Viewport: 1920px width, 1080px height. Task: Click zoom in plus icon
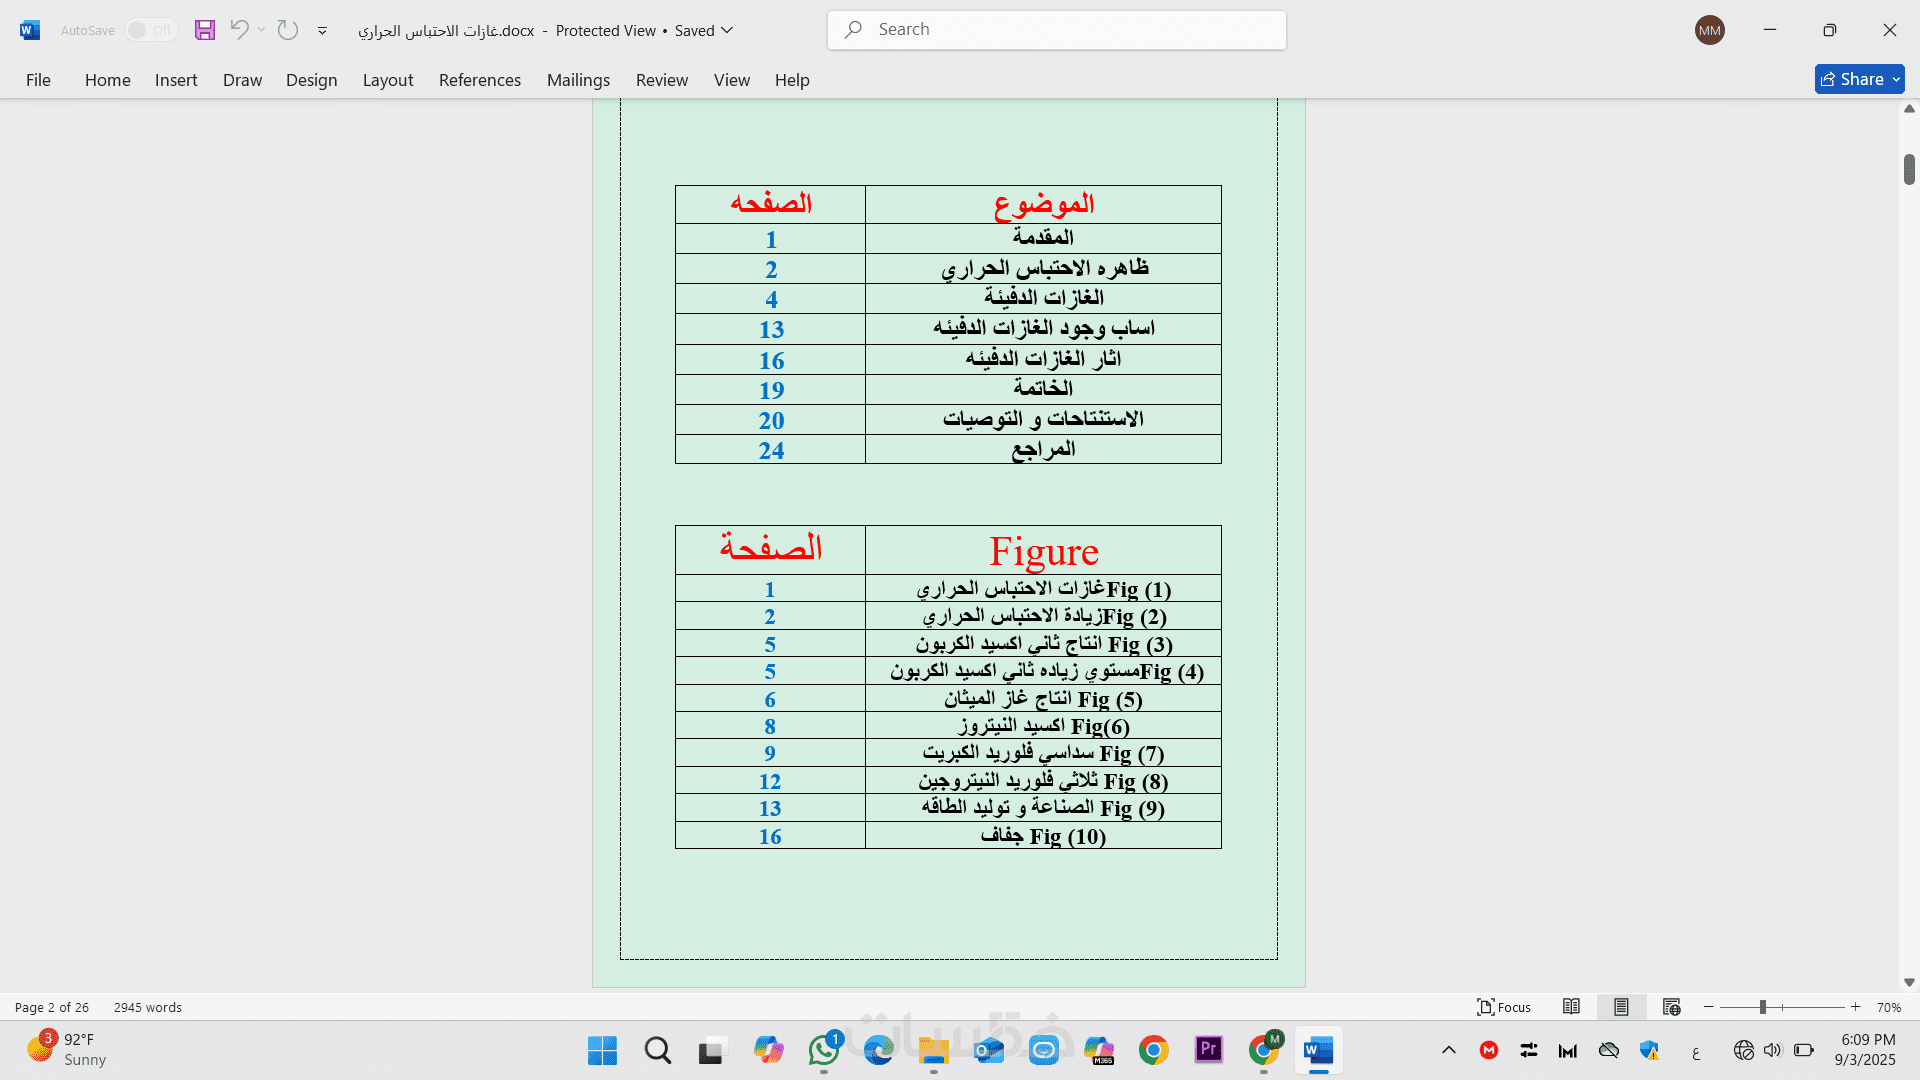pos(1856,1007)
